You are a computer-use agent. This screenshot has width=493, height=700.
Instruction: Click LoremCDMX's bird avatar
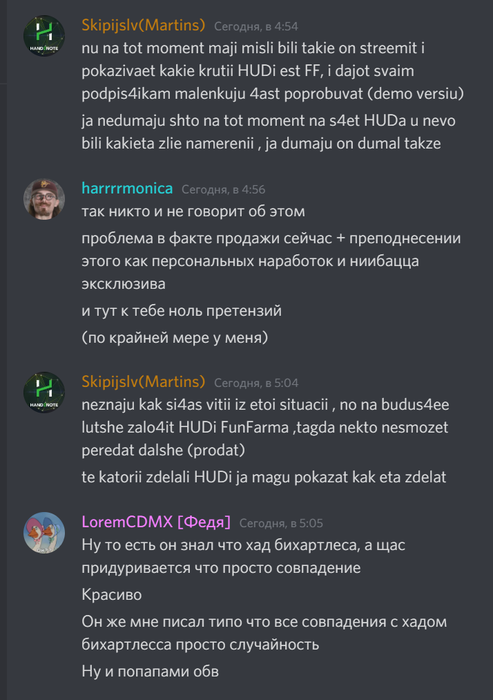coord(44,533)
